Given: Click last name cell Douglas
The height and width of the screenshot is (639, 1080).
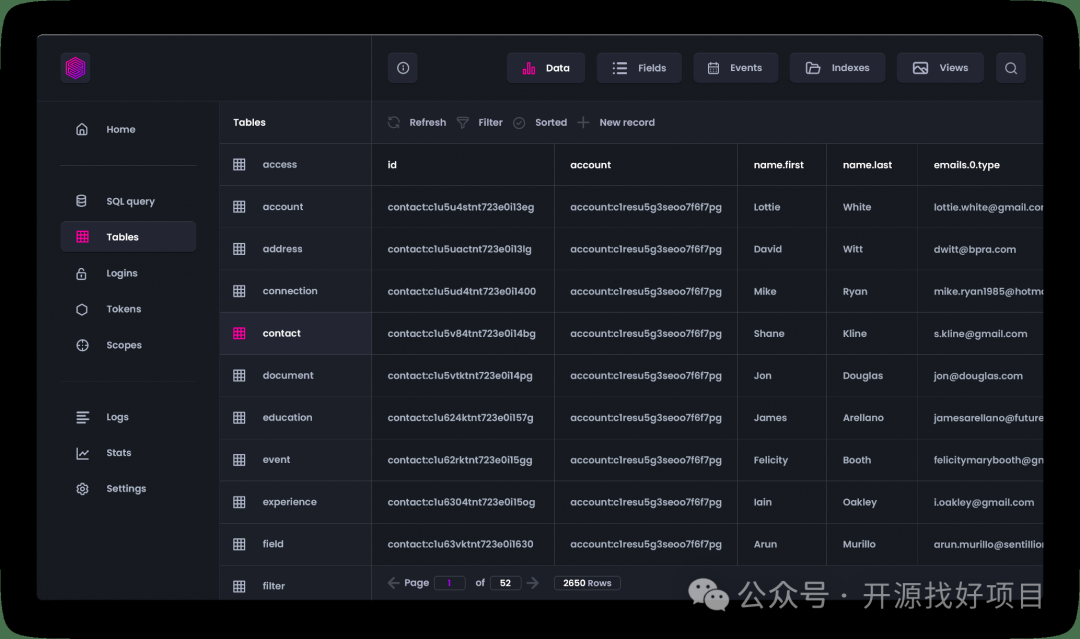Looking at the screenshot, I should (862, 375).
